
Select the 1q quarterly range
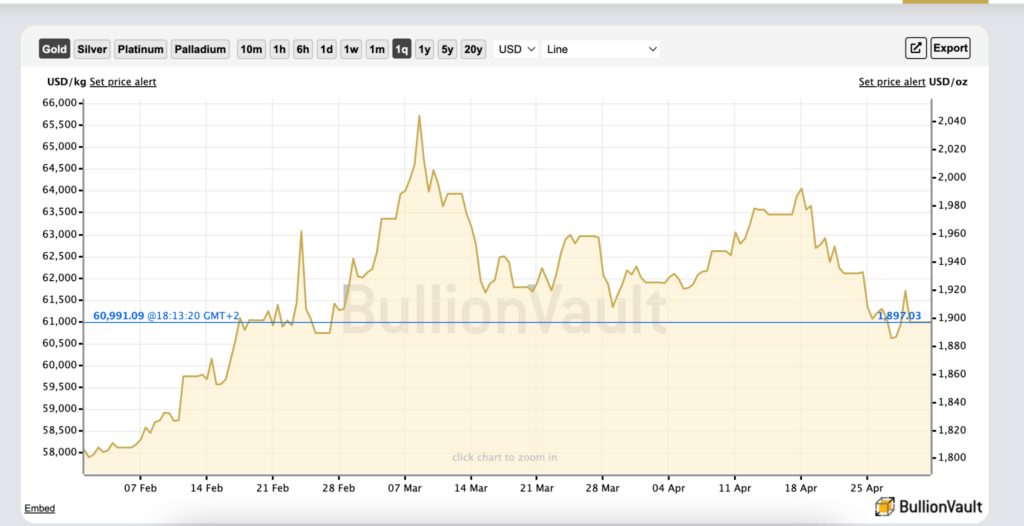[x=402, y=49]
